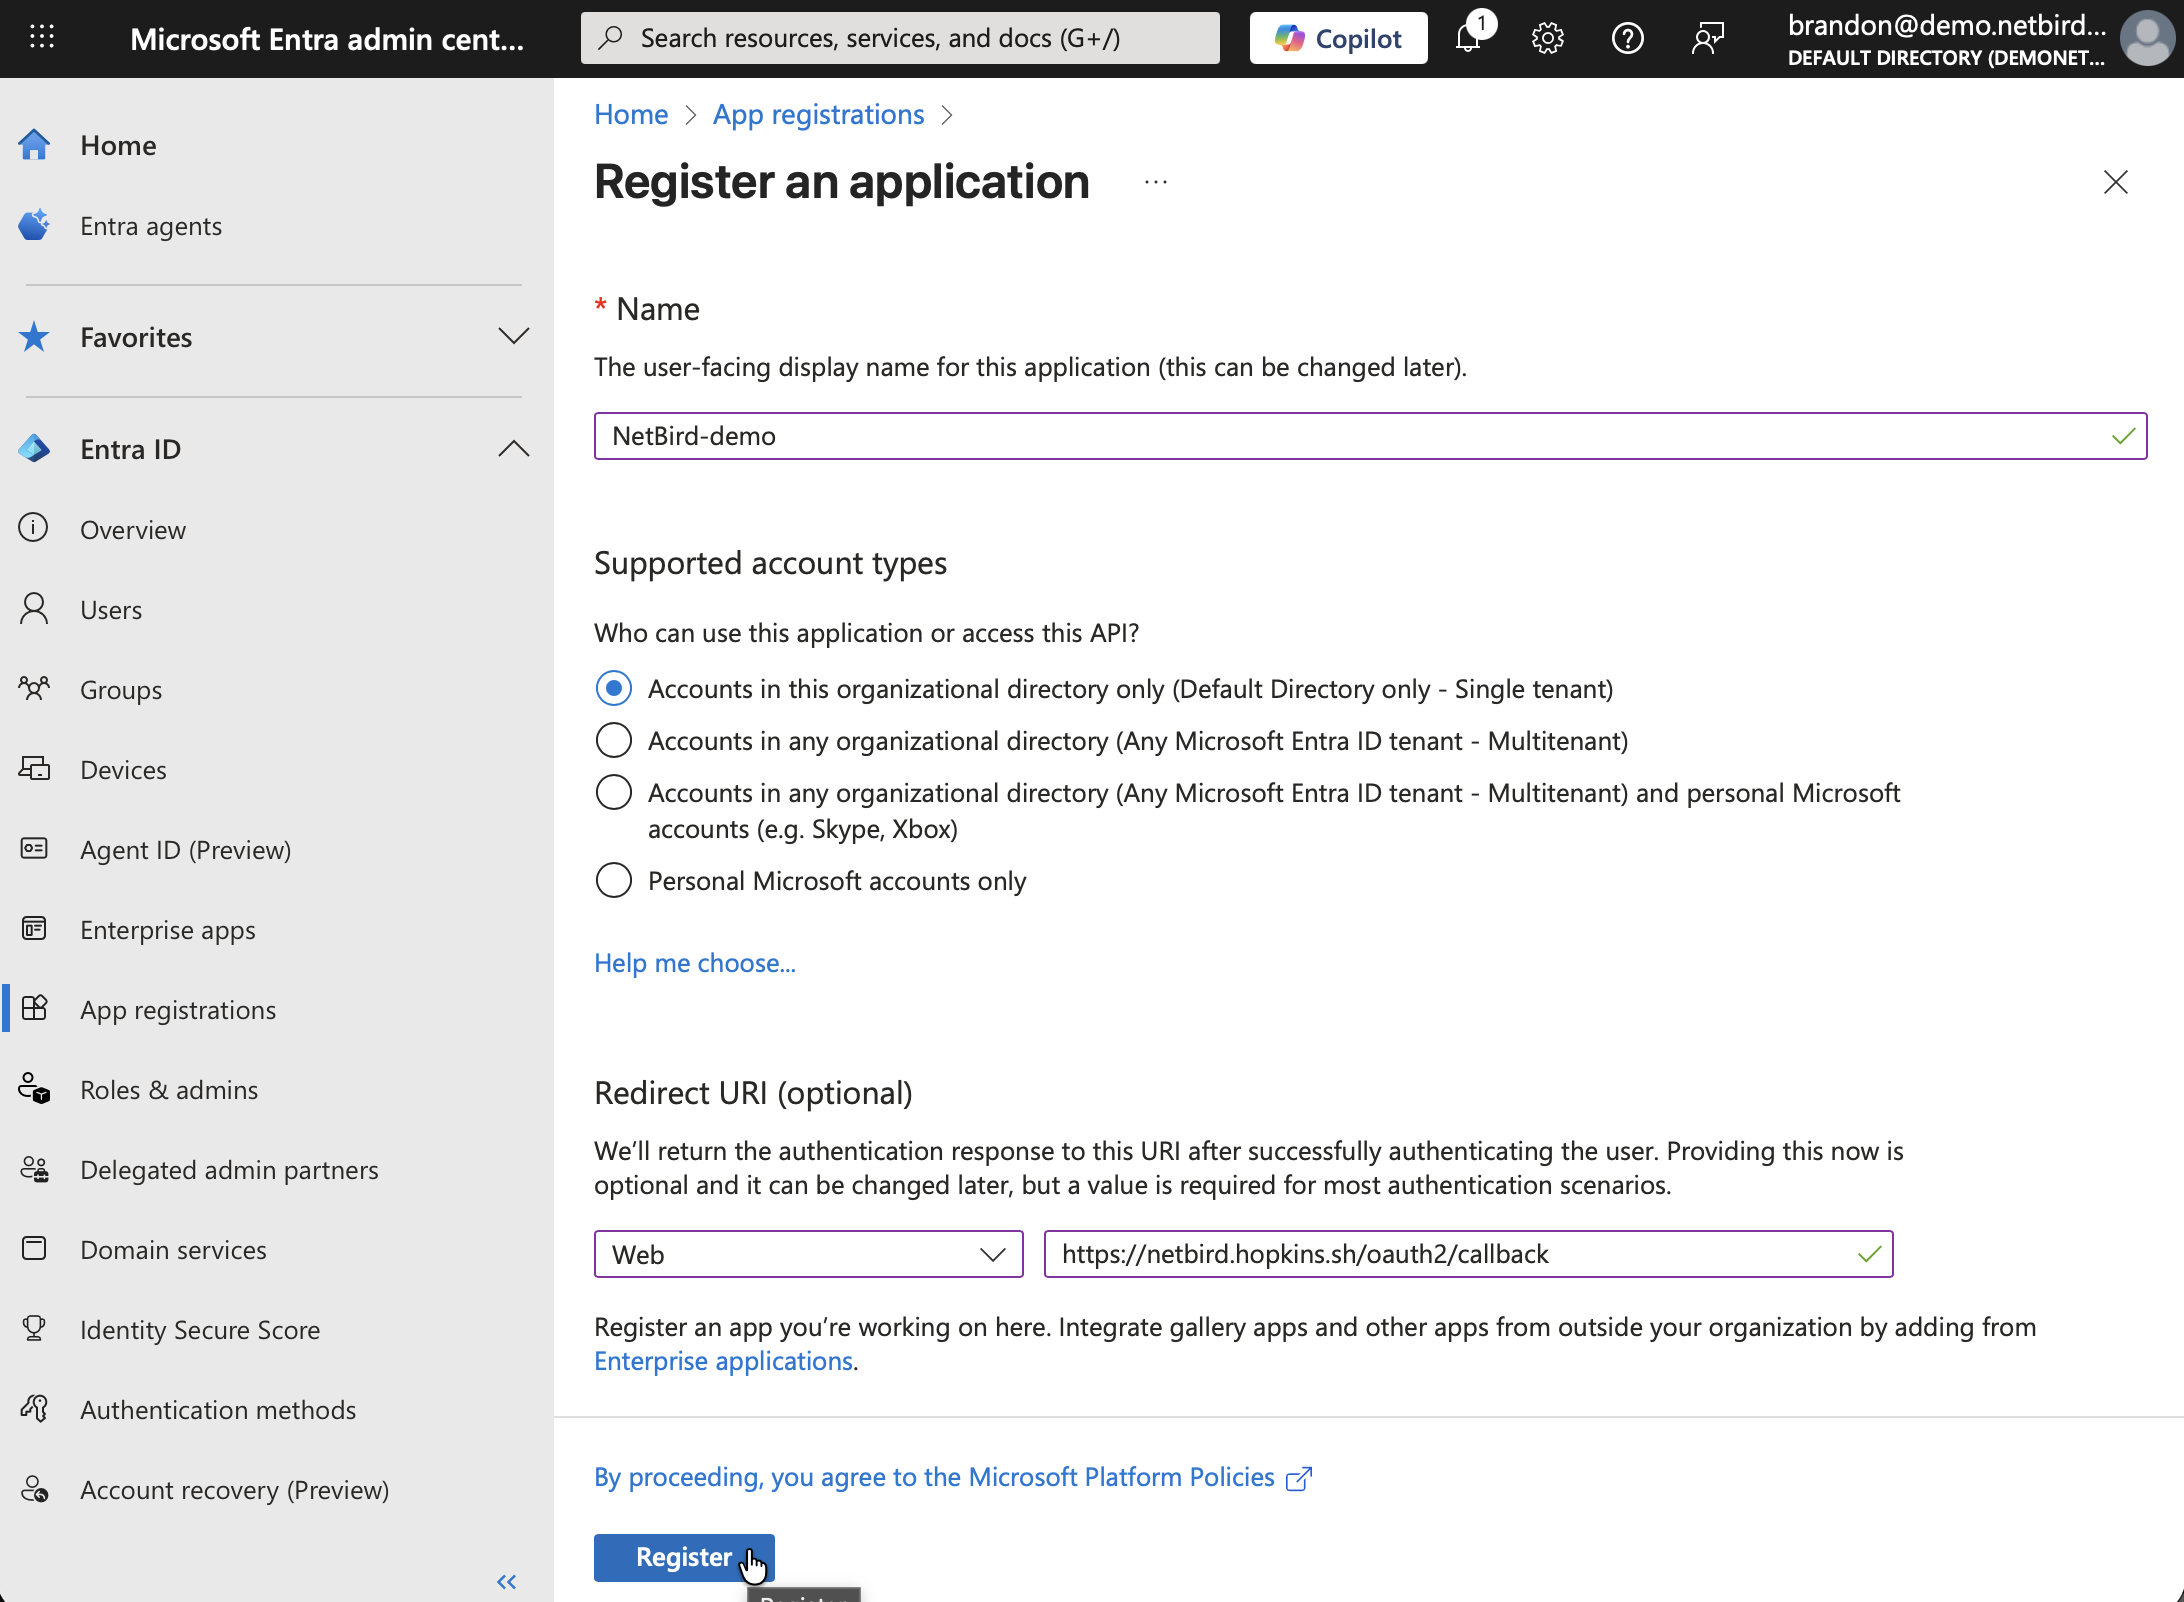Open the help menu icon
This screenshot has width=2184, height=1602.
[x=1627, y=38]
